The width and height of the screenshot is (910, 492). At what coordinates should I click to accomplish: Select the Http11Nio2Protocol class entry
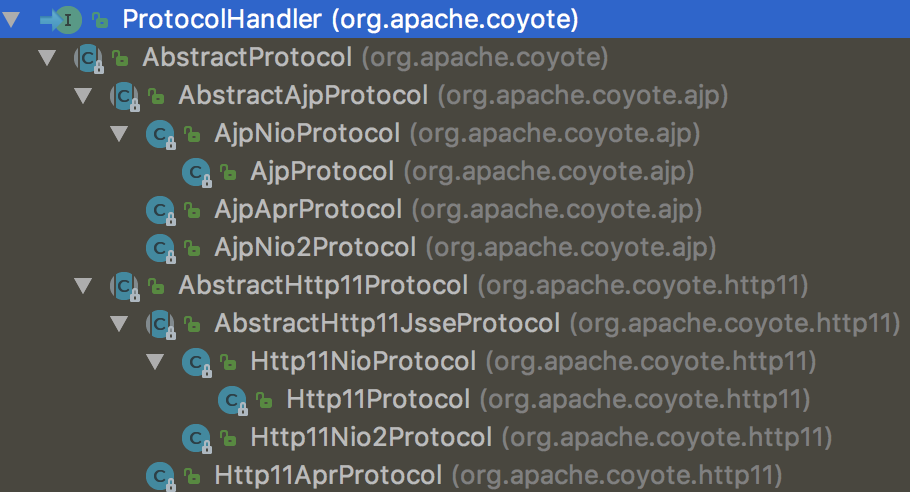[371, 437]
